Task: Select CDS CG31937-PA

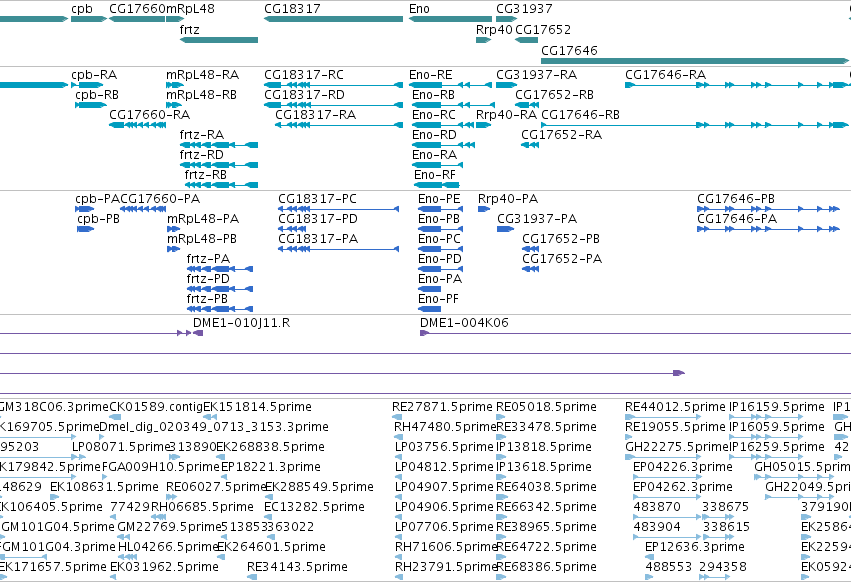Action: tap(505, 229)
